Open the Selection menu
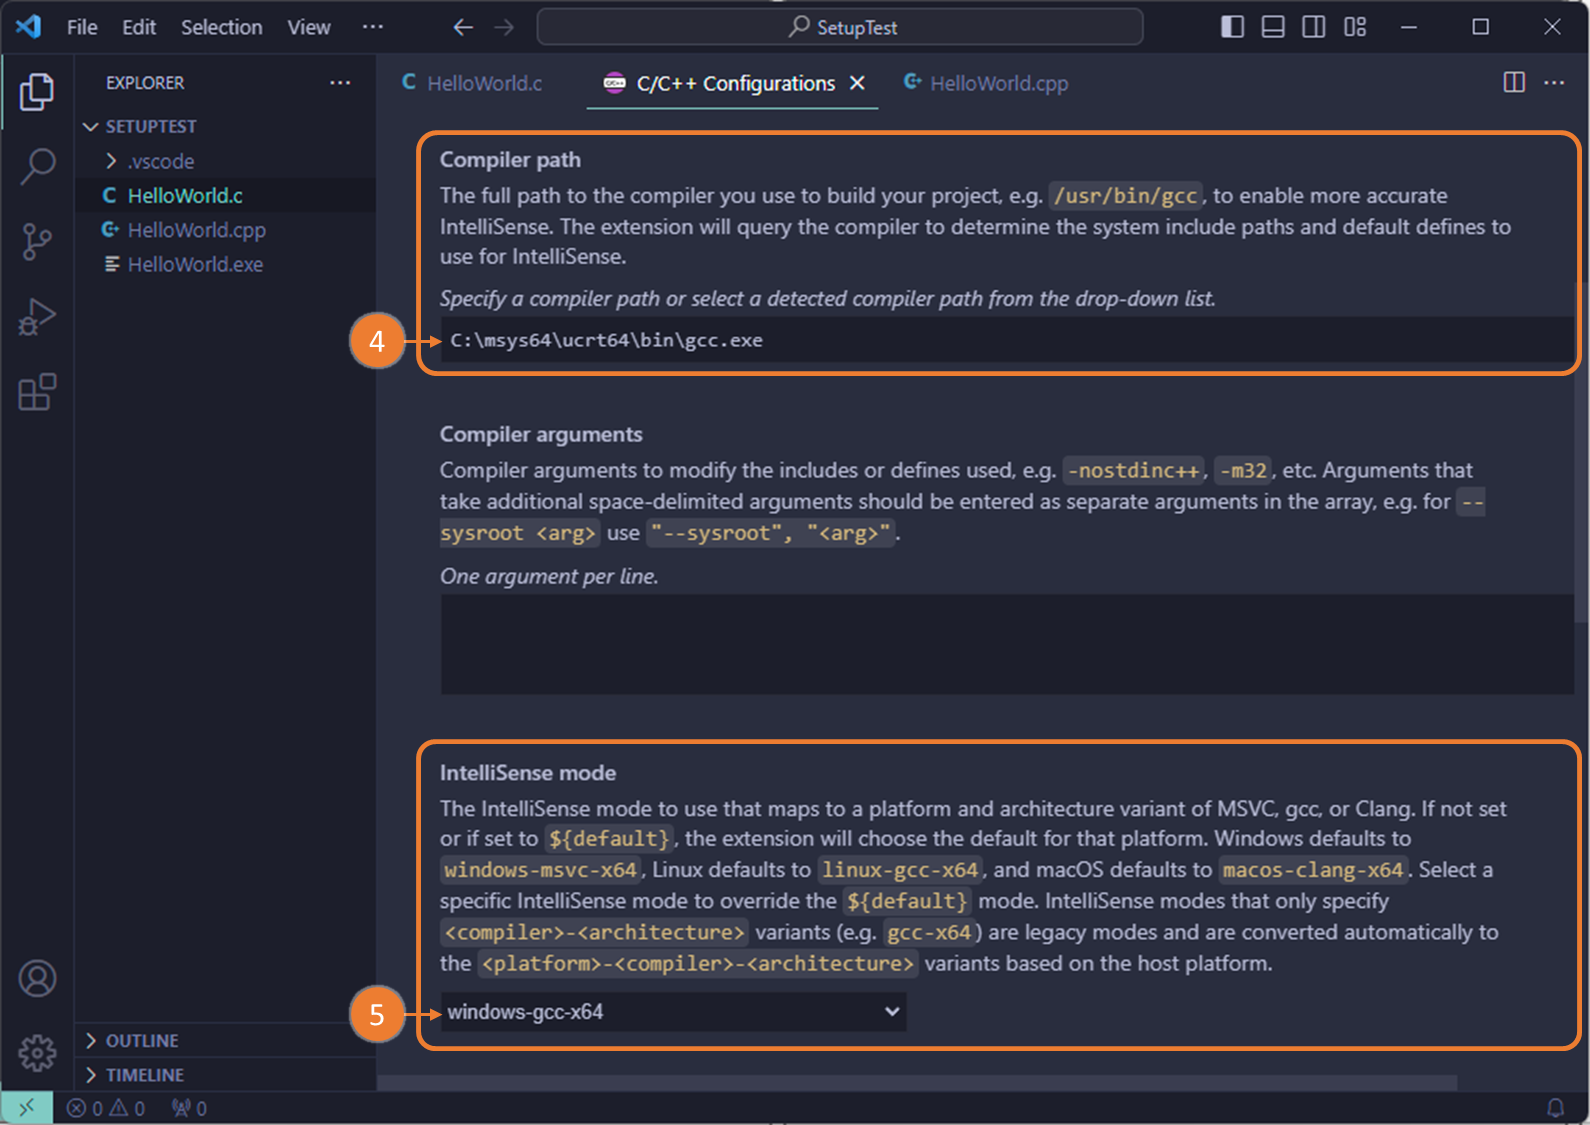Viewport: 1590px width, 1125px height. point(221,27)
